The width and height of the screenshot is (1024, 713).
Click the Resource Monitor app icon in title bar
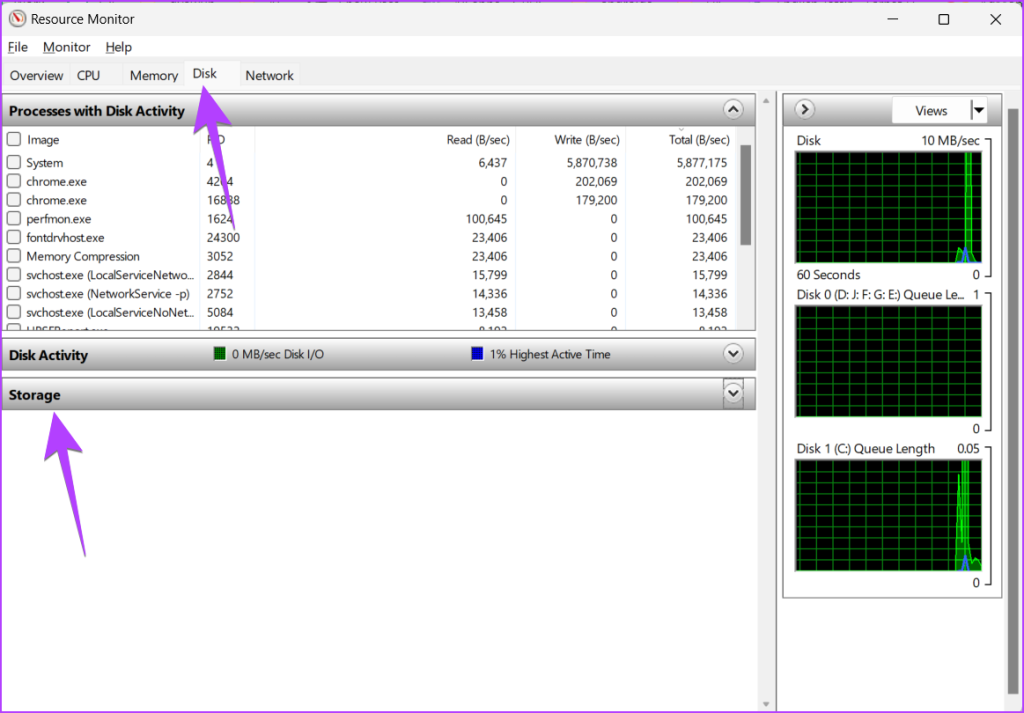pyautogui.click(x=17, y=19)
